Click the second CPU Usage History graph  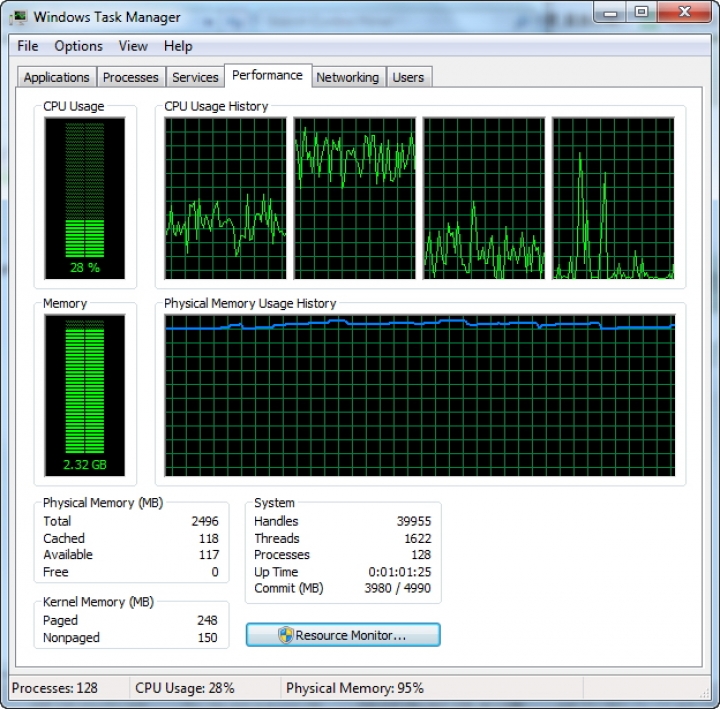(x=354, y=198)
